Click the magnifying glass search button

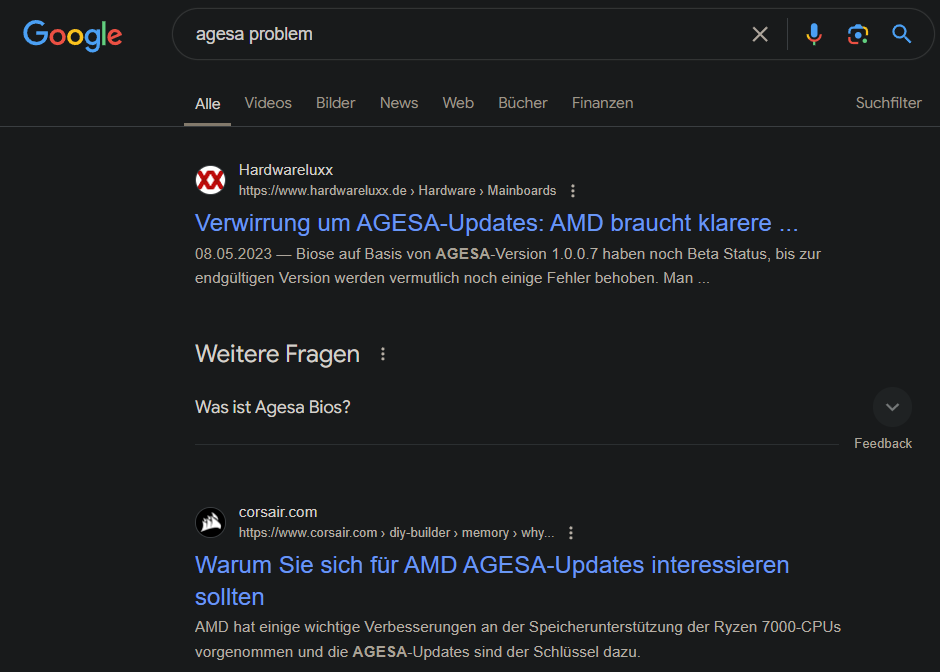pyautogui.click(x=901, y=34)
